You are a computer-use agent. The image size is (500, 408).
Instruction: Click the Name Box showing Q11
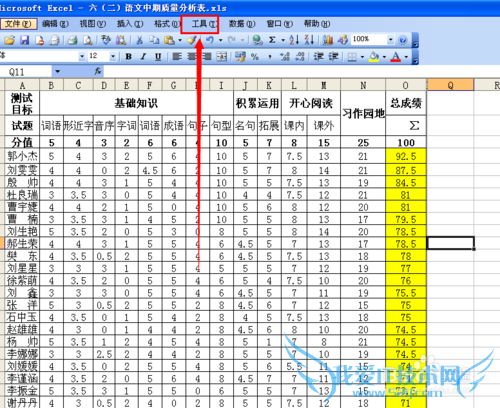point(26,72)
